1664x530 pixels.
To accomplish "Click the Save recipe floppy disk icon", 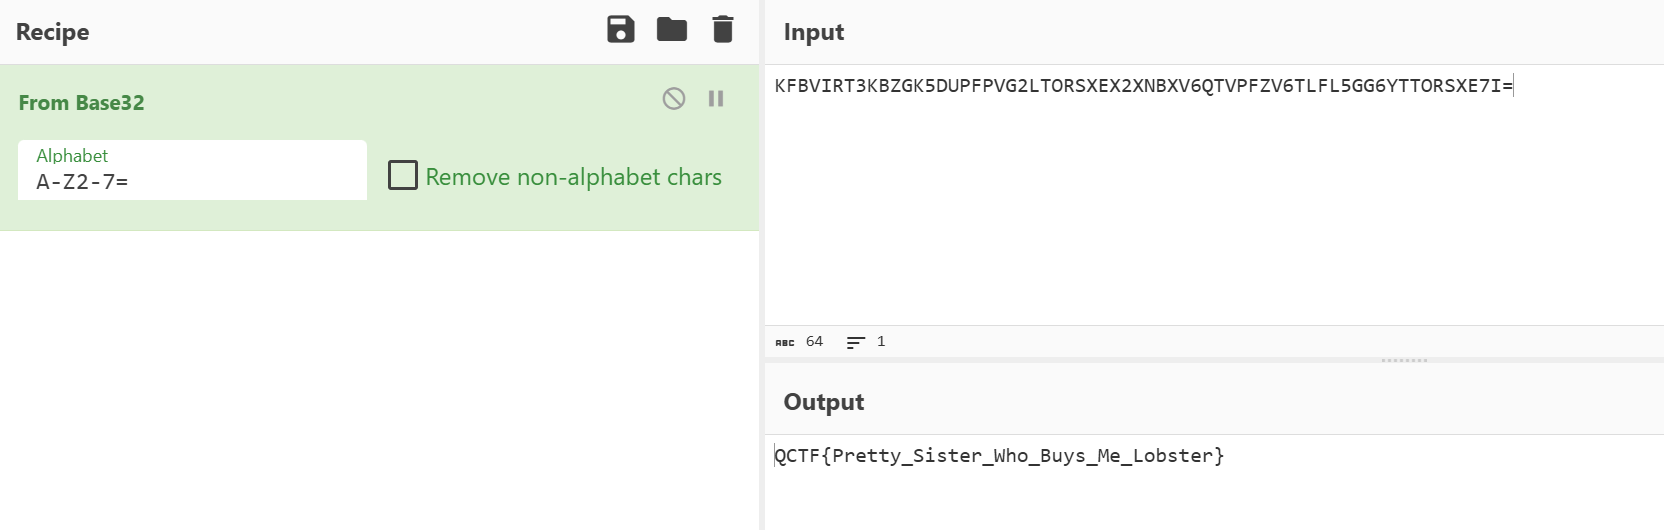I will click(x=621, y=30).
